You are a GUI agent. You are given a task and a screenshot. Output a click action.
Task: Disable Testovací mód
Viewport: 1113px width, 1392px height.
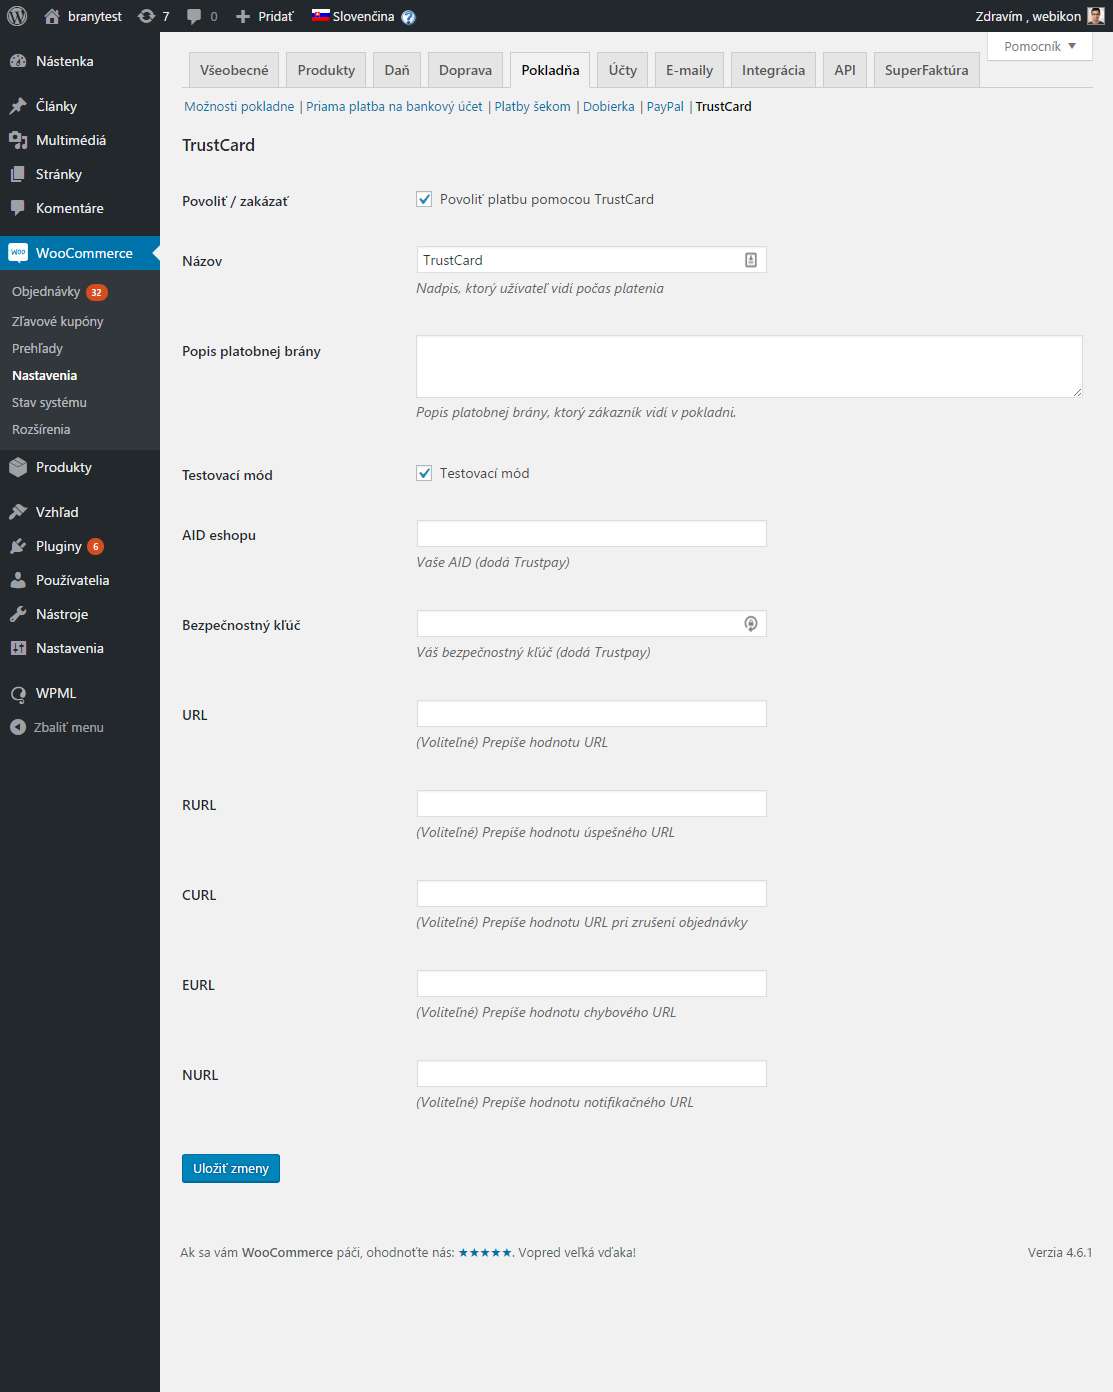pos(424,473)
